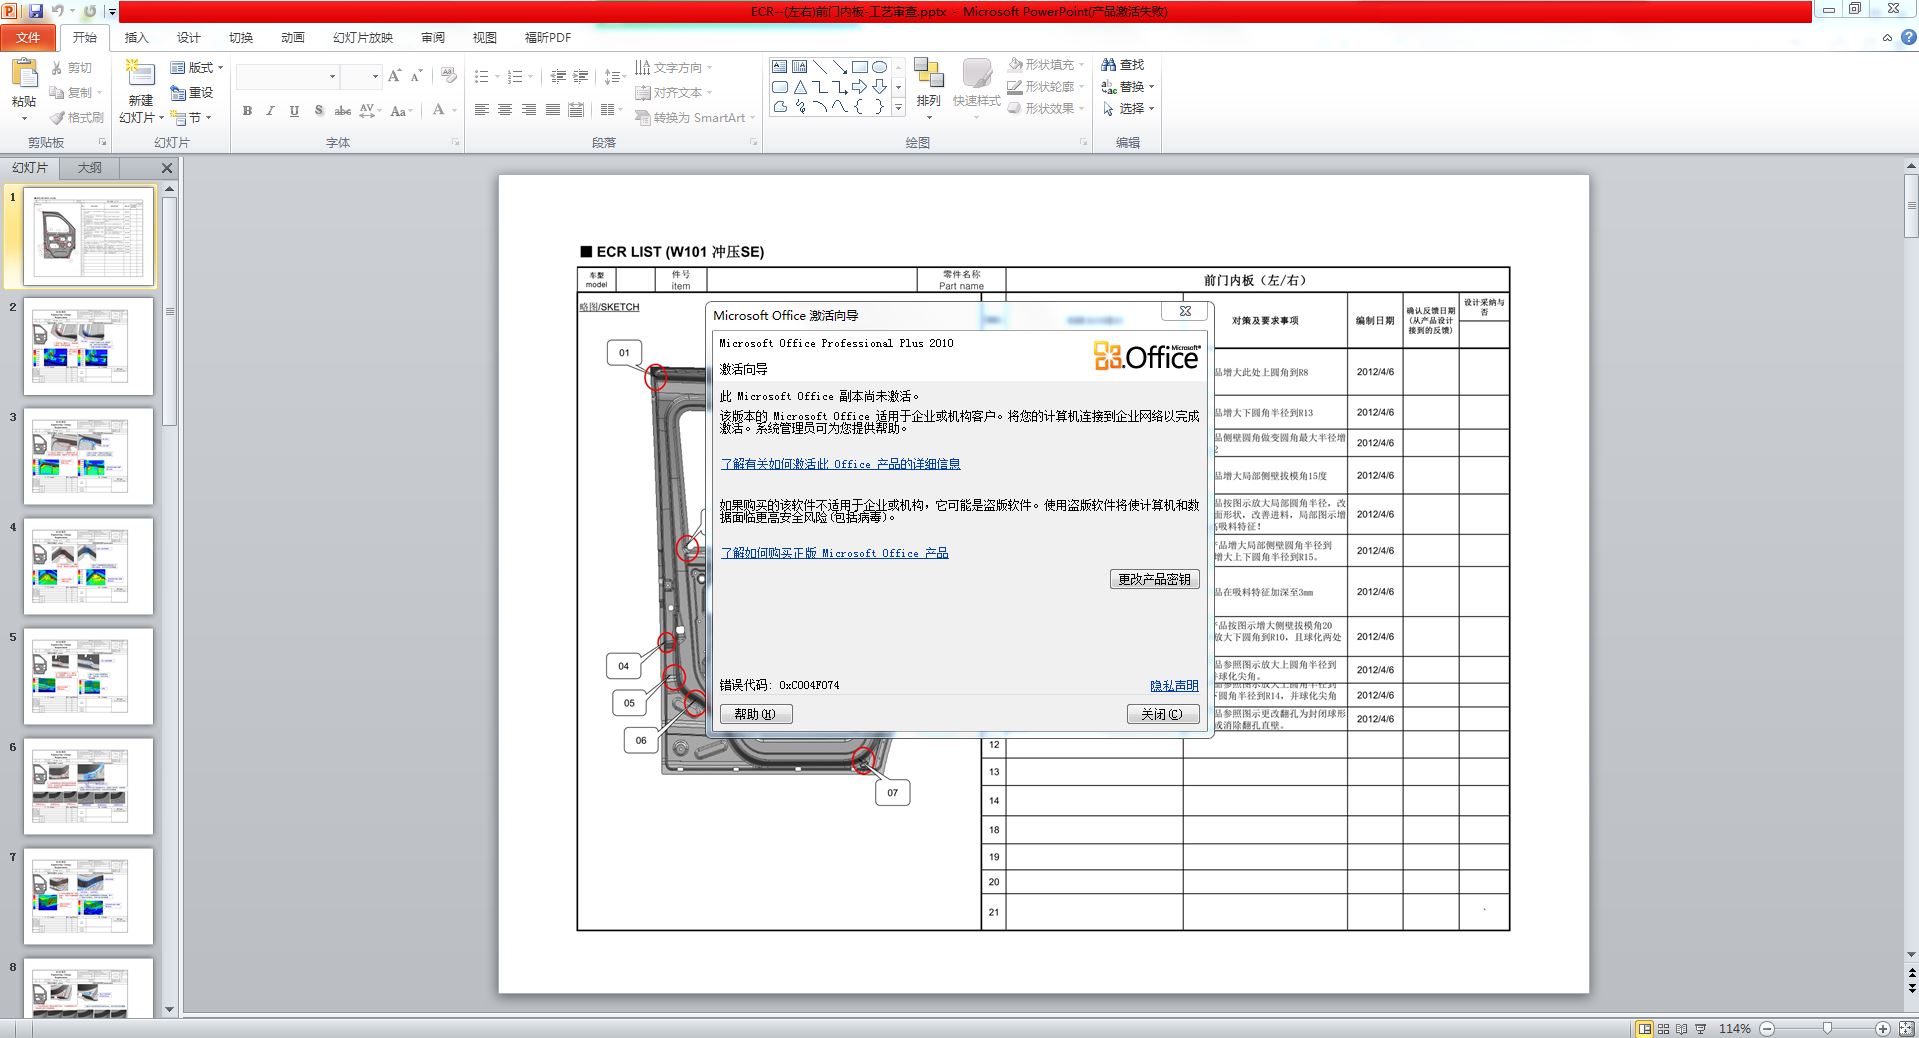Select the Rectangle shape in shapes gallery

pyautogui.click(x=859, y=67)
